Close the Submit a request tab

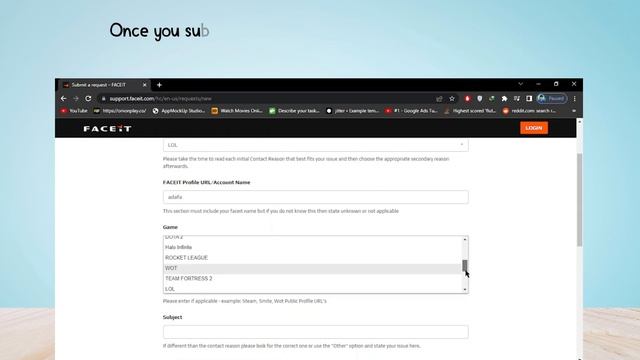(144, 85)
